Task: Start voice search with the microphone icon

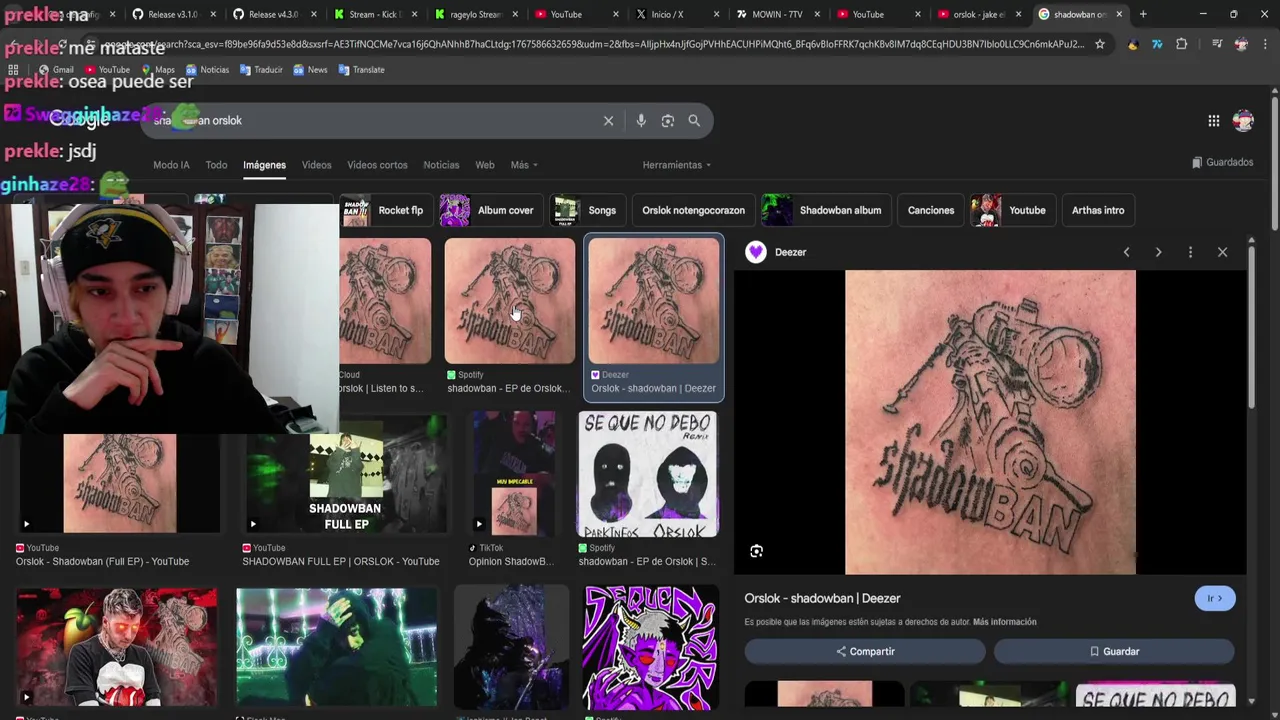Action: 641,121
